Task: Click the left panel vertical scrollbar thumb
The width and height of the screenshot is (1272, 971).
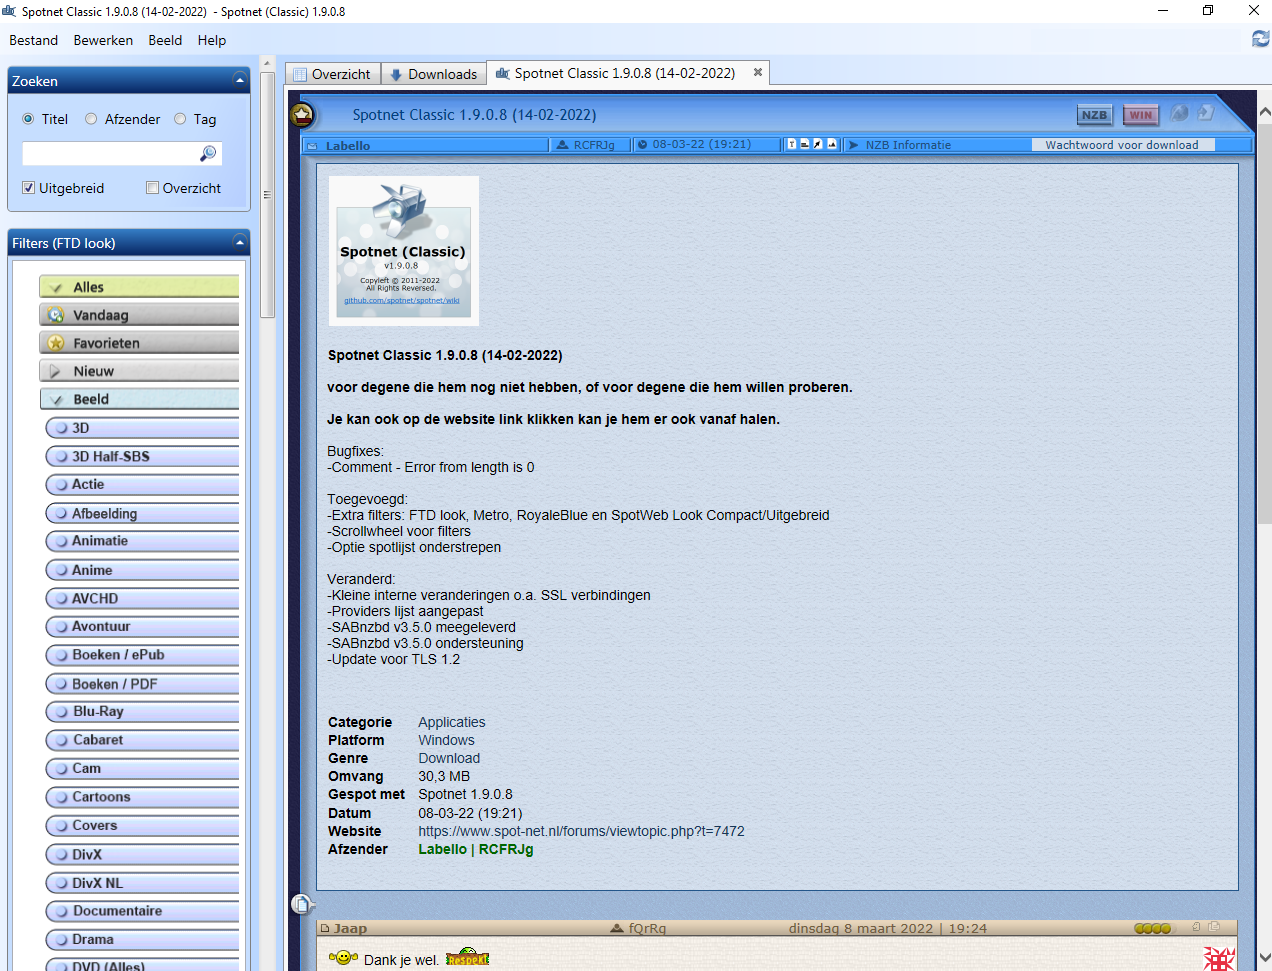Action: point(267,195)
